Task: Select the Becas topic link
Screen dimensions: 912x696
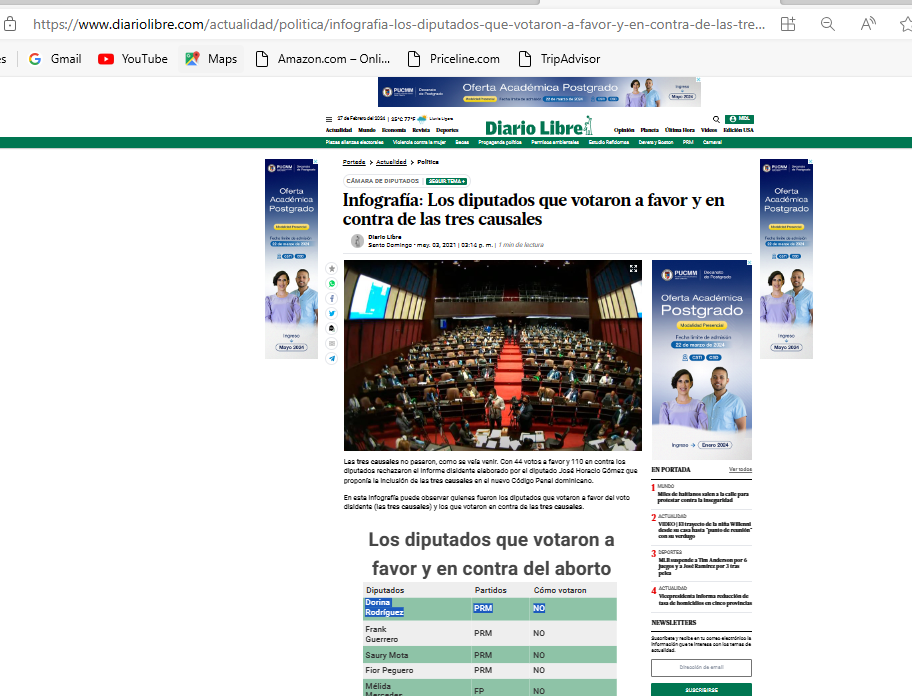Action: [462, 142]
